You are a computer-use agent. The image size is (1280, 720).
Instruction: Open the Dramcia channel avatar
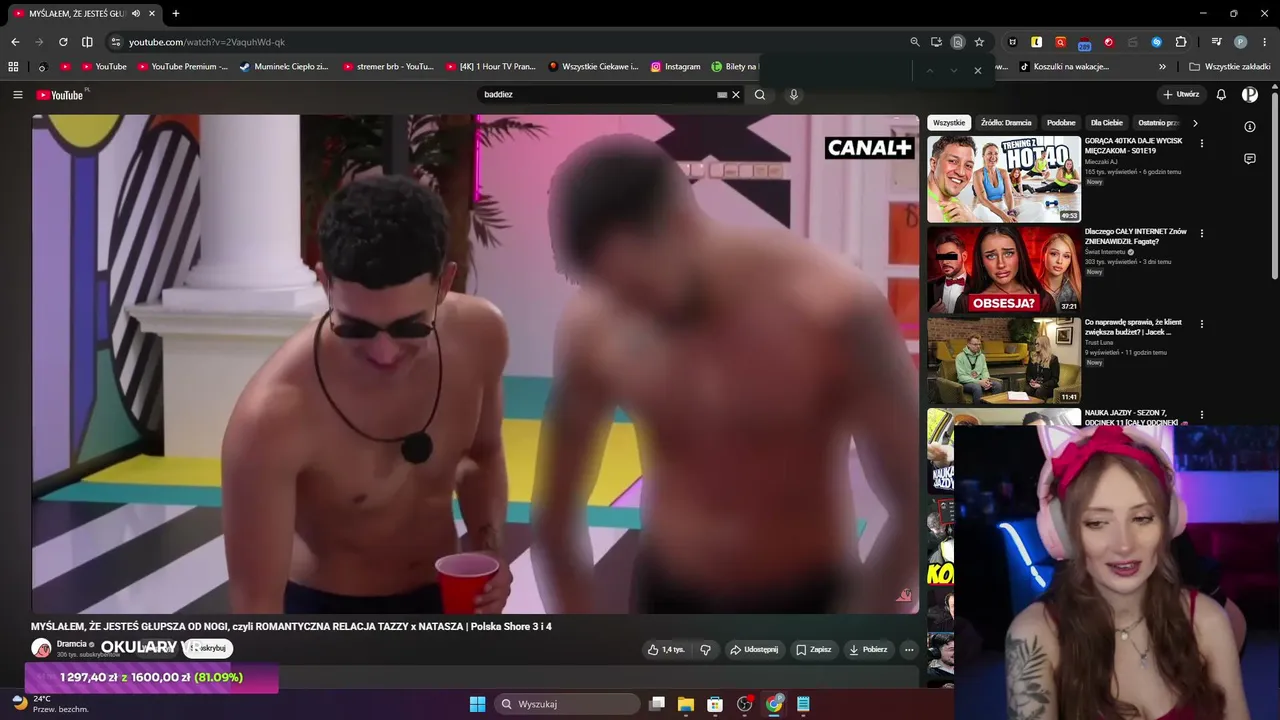(41, 648)
